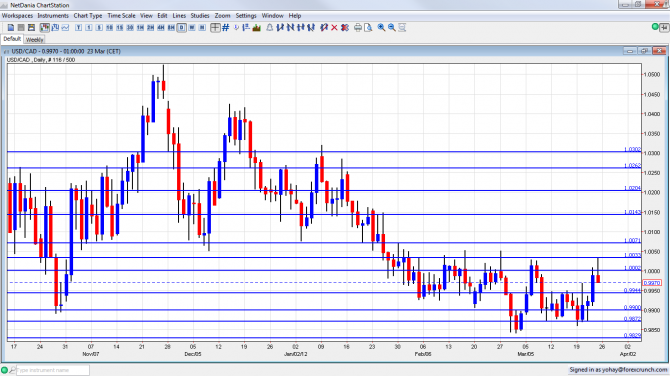Select the 5 minute time scale
Viewport: 670px width, 376px height.
(99, 28)
